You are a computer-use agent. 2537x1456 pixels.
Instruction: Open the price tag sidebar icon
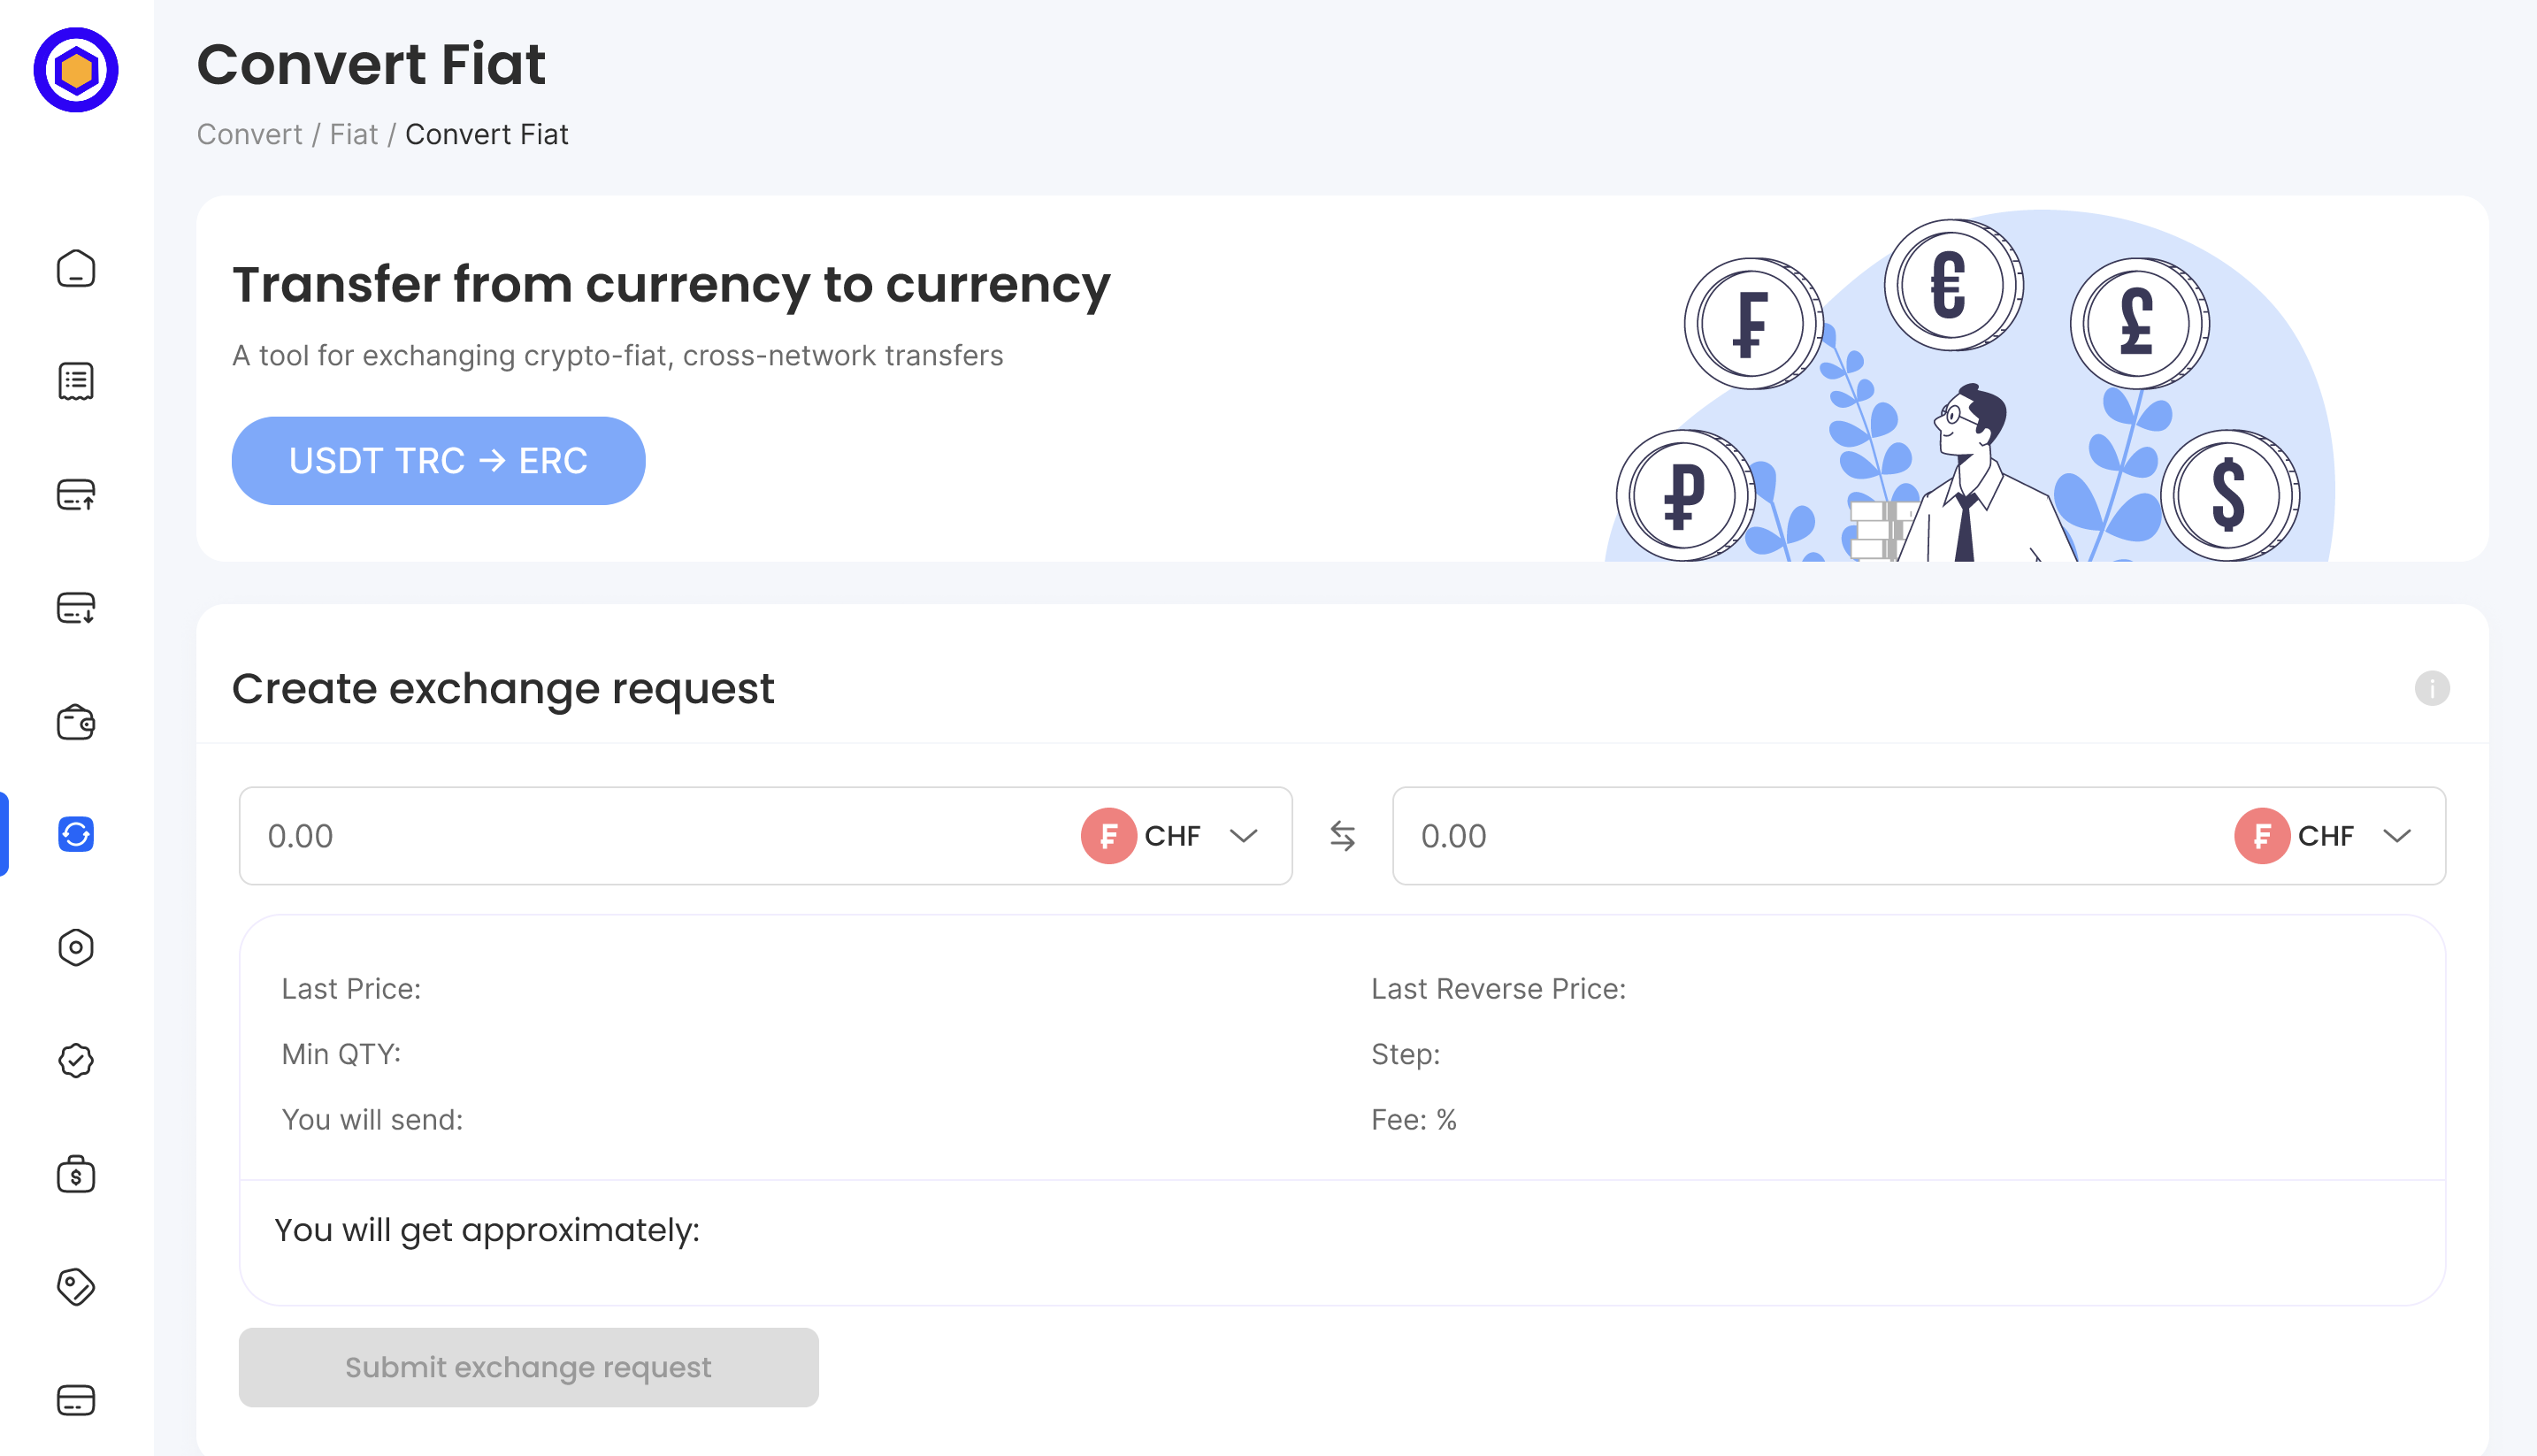click(76, 1287)
